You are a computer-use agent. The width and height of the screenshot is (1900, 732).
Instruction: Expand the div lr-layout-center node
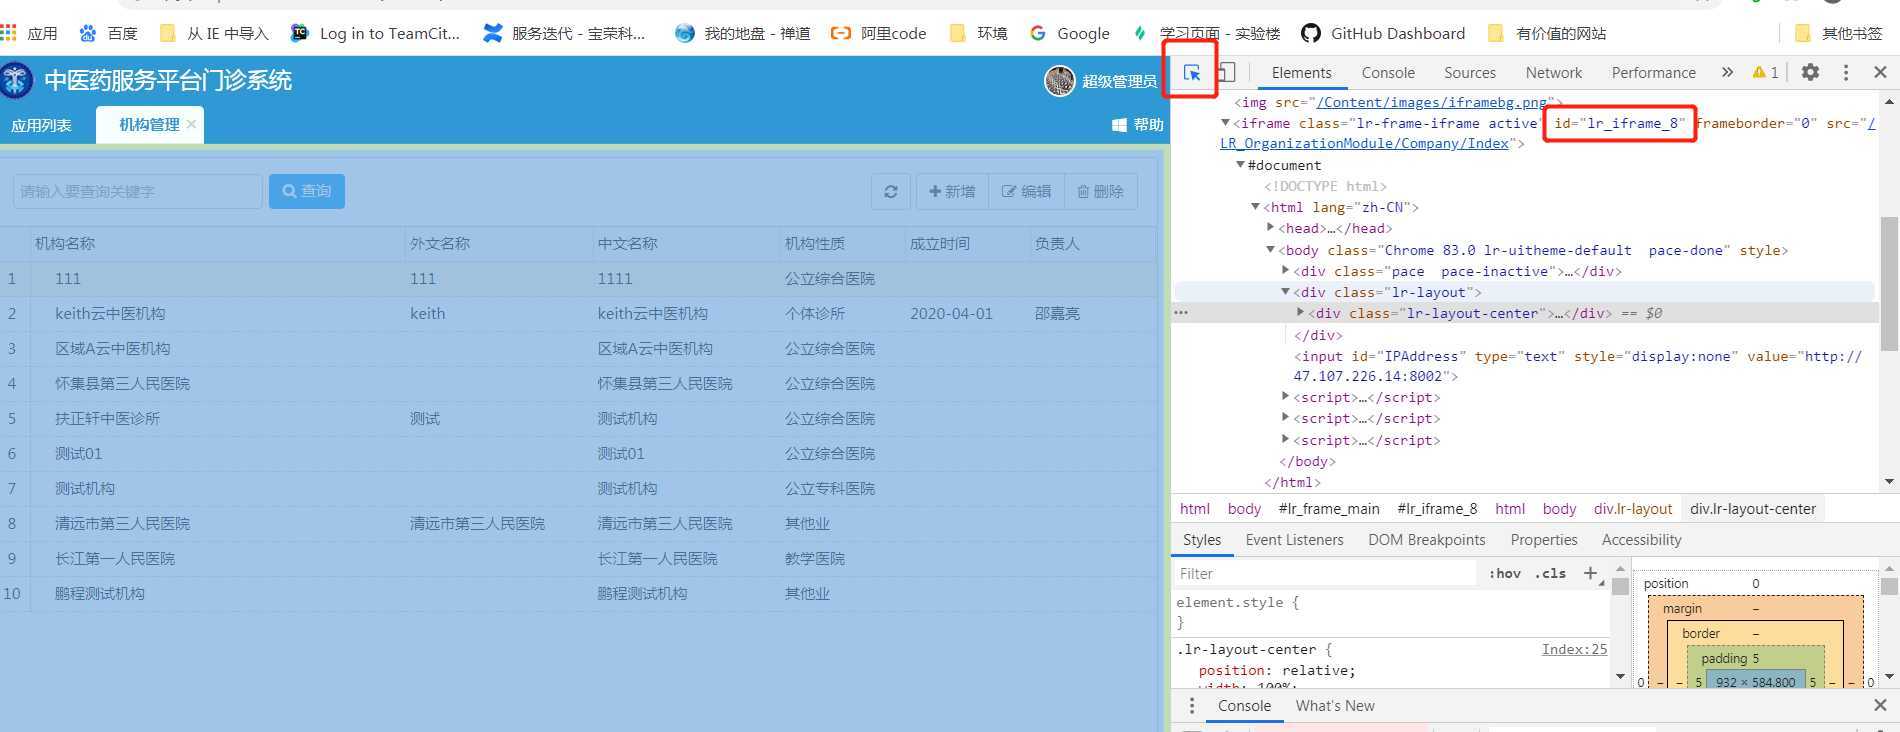[x=1301, y=313]
